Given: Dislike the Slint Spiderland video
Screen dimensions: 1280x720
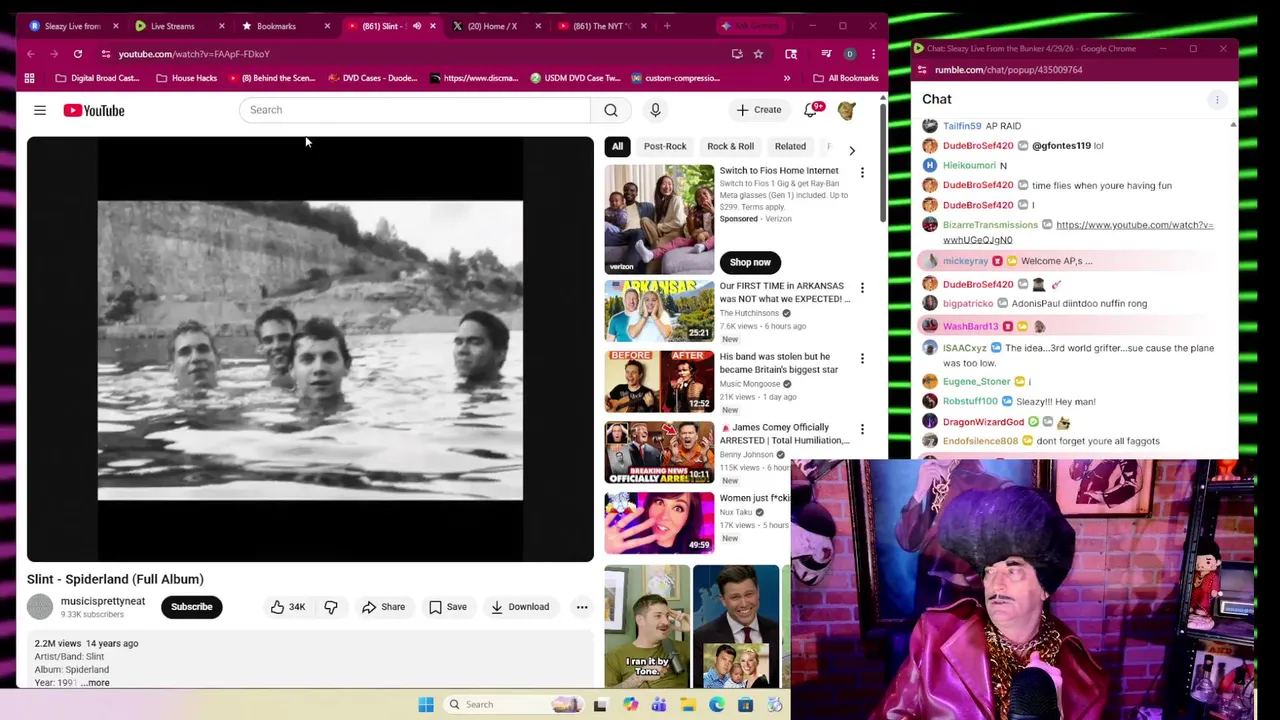Looking at the screenshot, I should (x=331, y=607).
